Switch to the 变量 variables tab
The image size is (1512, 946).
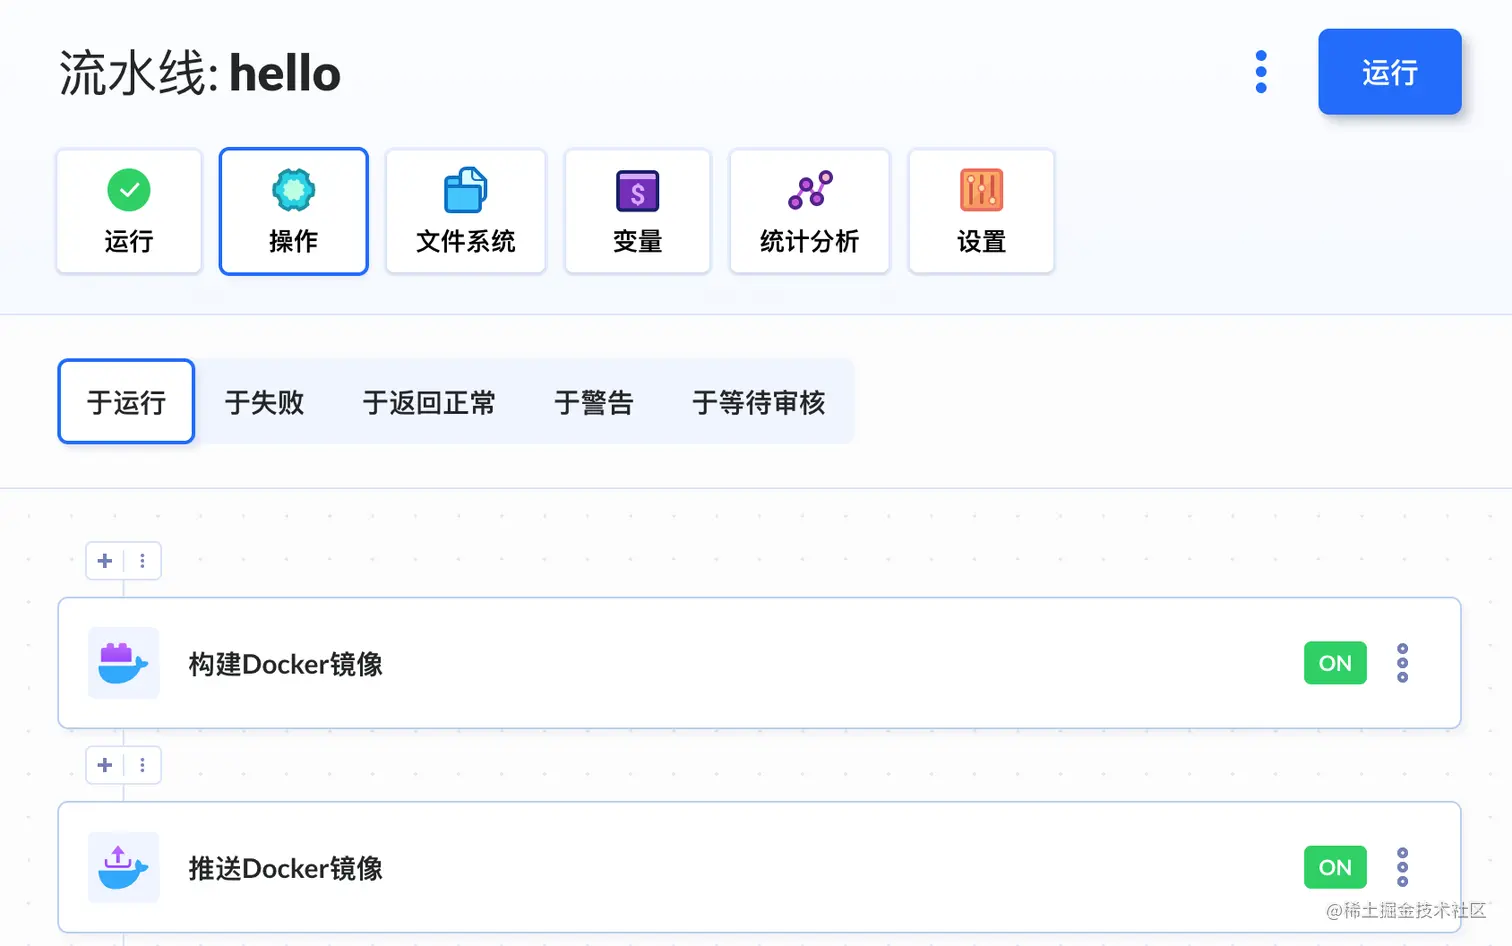coord(638,211)
